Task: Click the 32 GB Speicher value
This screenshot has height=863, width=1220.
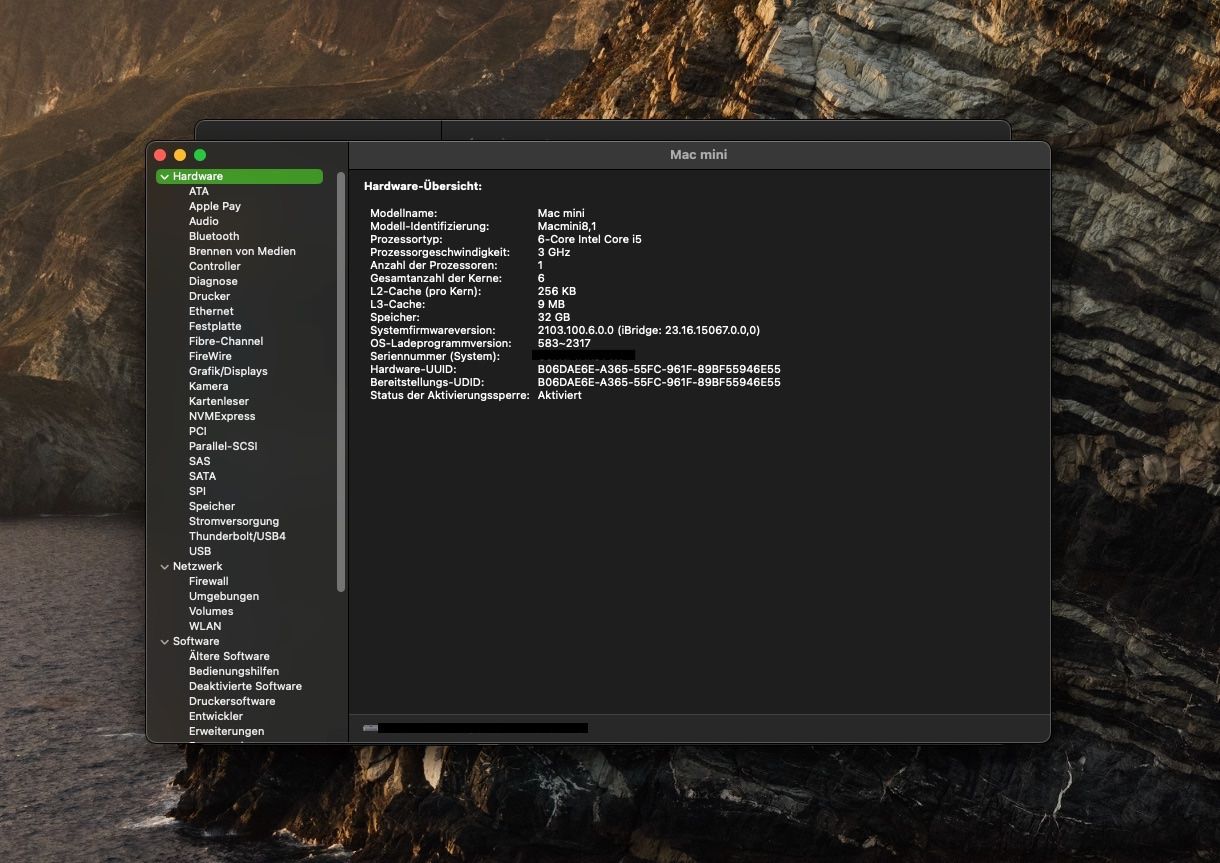Action: coord(554,317)
